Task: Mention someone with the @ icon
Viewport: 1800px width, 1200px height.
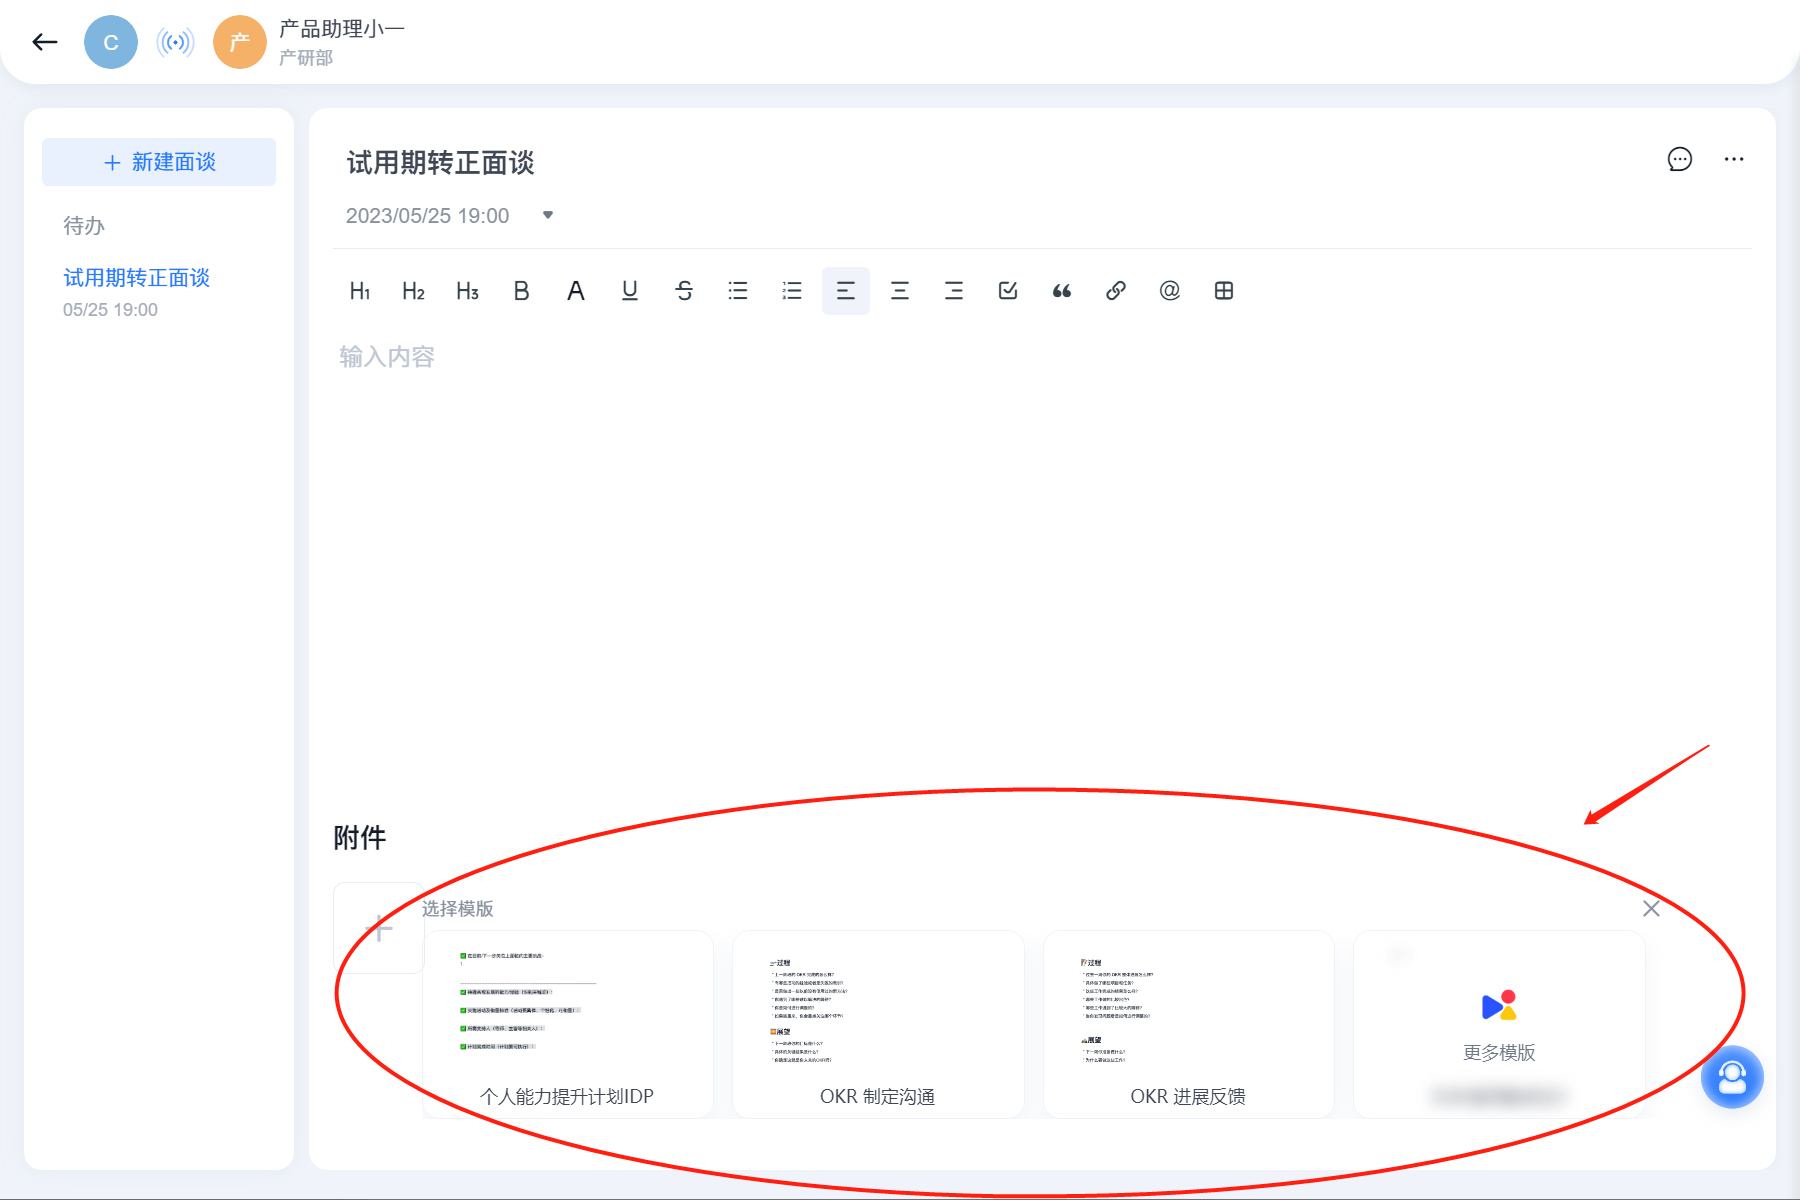Action: coord(1170,291)
